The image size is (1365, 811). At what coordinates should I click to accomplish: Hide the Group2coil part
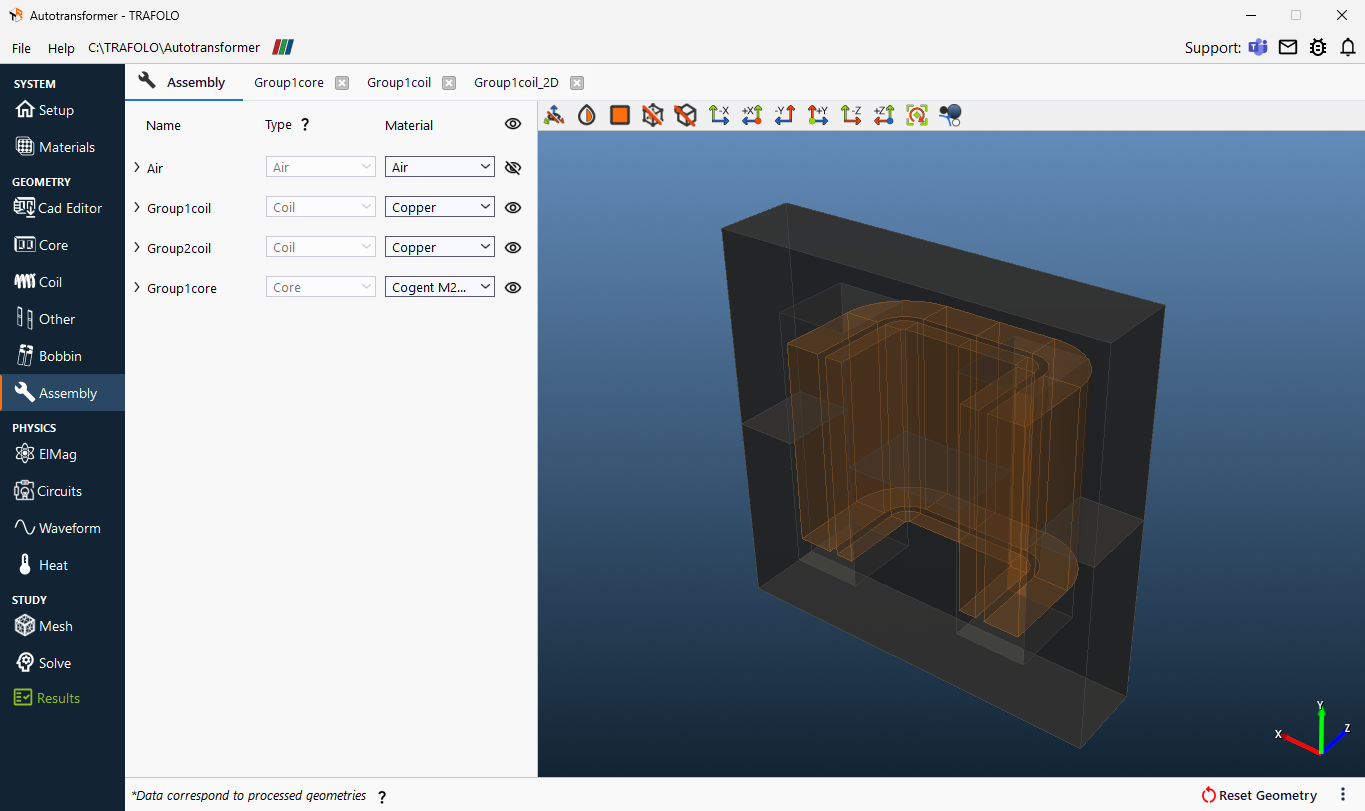pos(513,247)
